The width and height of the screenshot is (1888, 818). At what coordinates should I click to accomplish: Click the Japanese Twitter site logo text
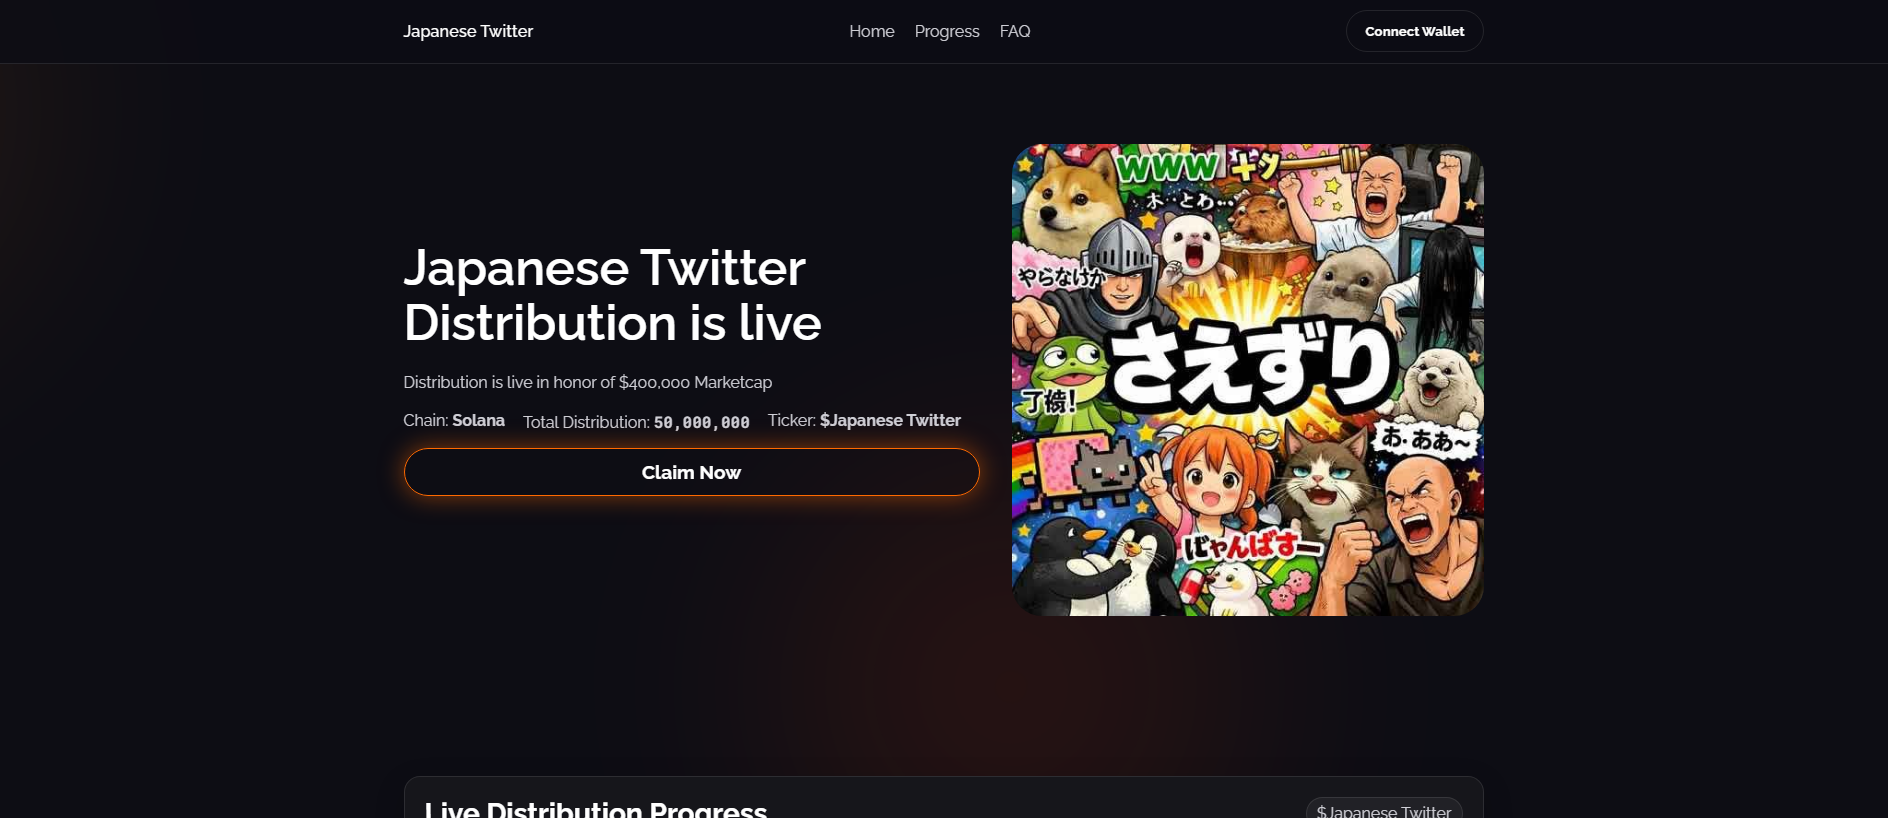coord(468,31)
